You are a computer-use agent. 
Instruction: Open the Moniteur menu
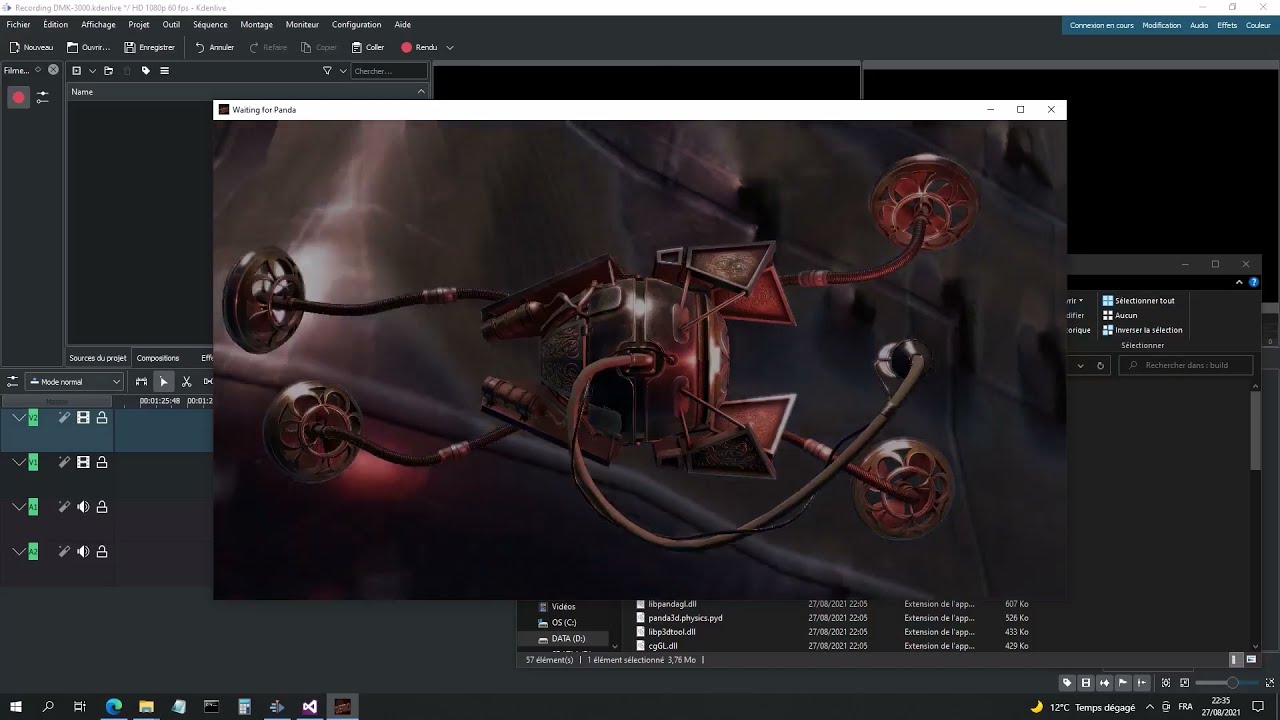(302, 24)
